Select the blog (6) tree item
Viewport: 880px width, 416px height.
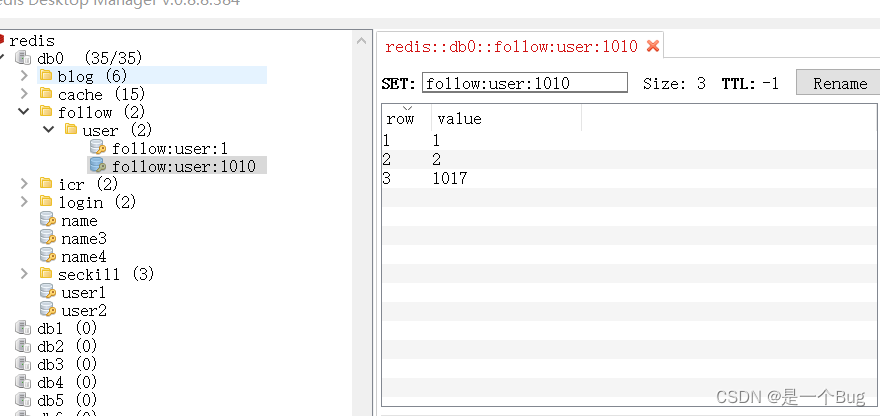click(93, 76)
